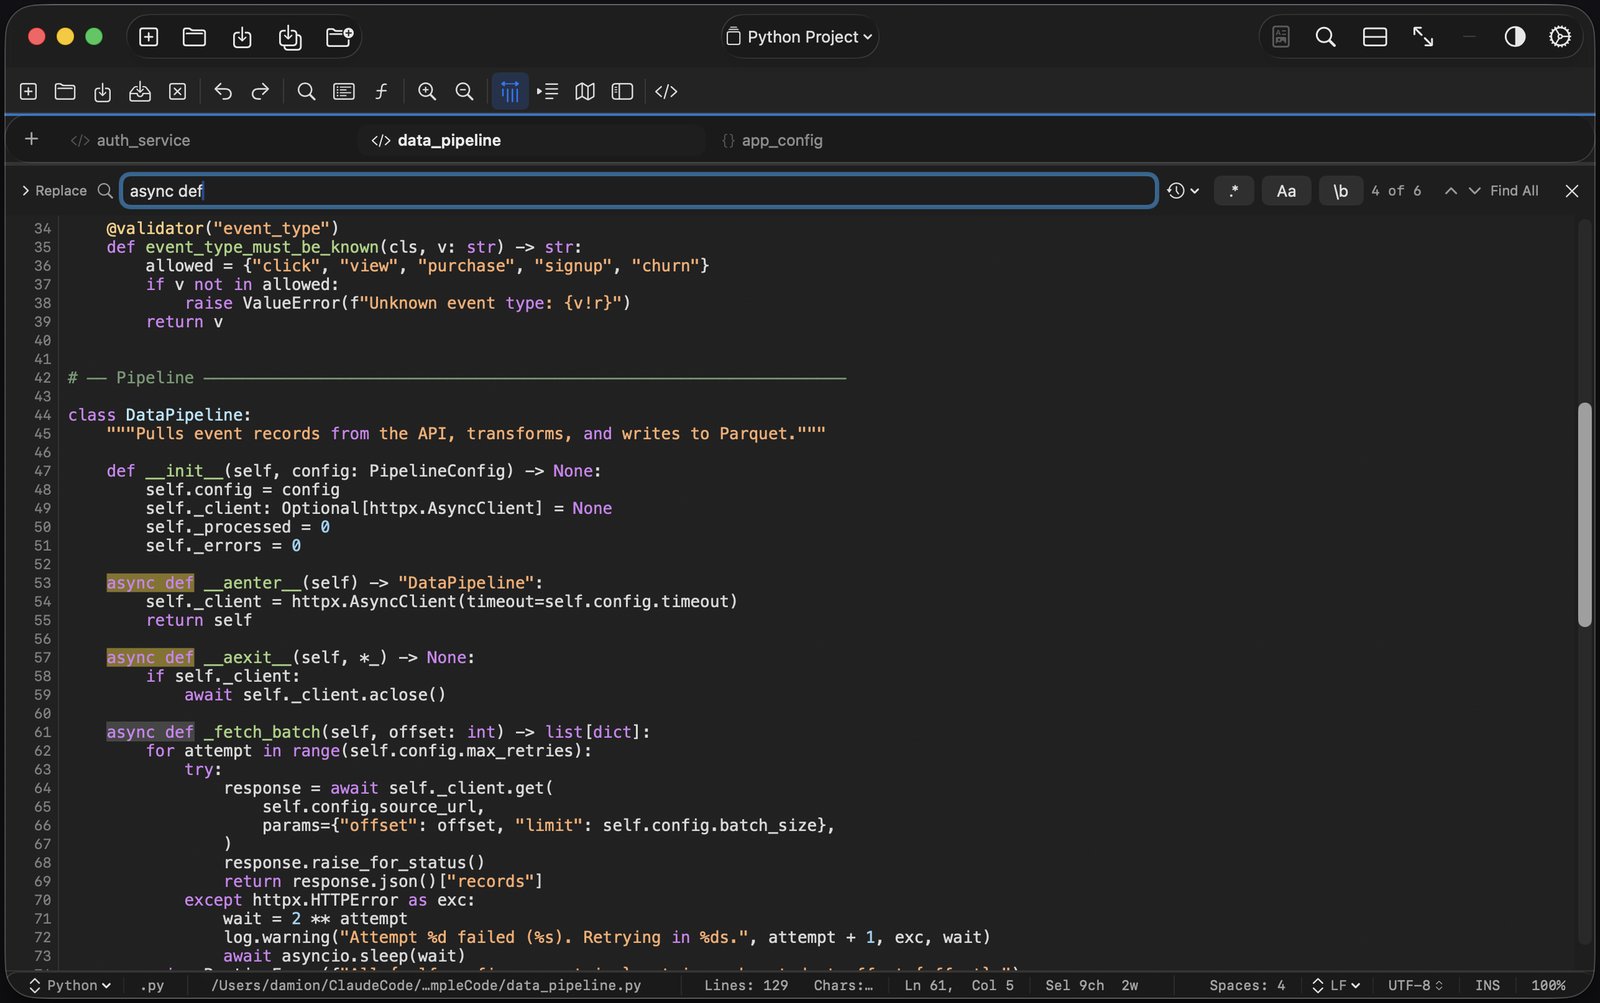Click the new folder plus icon
This screenshot has width=1600, height=1003.
(x=339, y=37)
